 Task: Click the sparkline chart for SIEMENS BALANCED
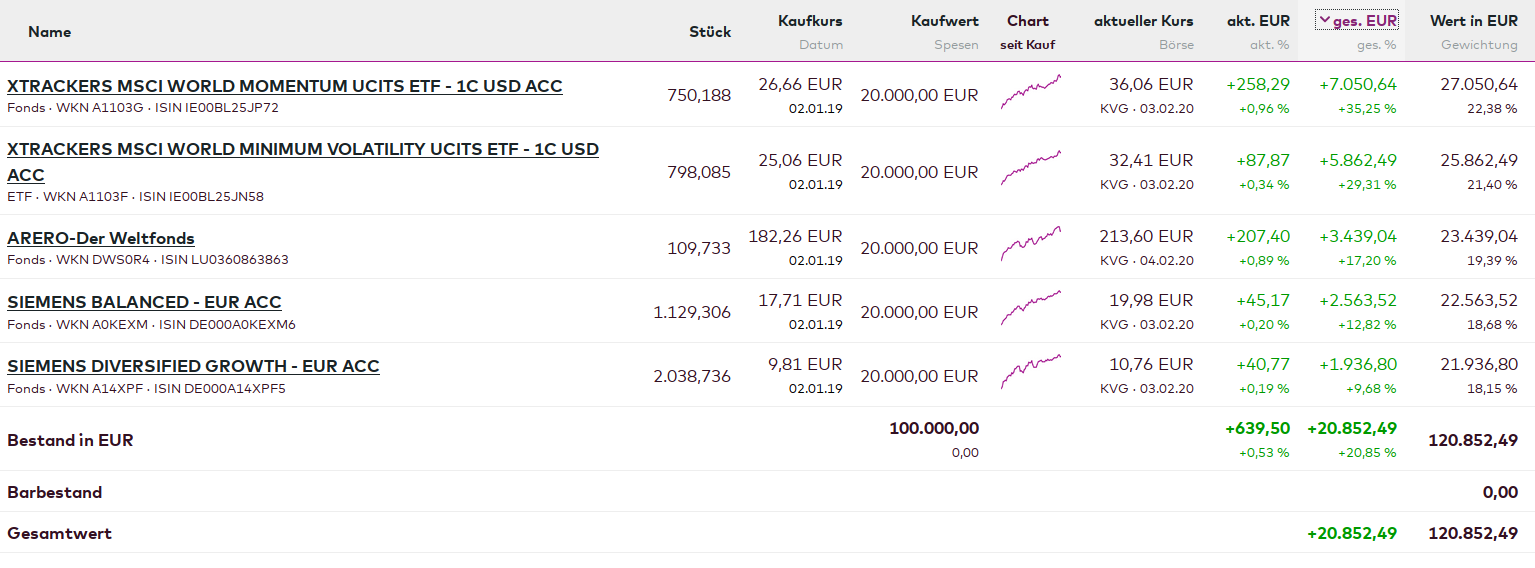1031,308
